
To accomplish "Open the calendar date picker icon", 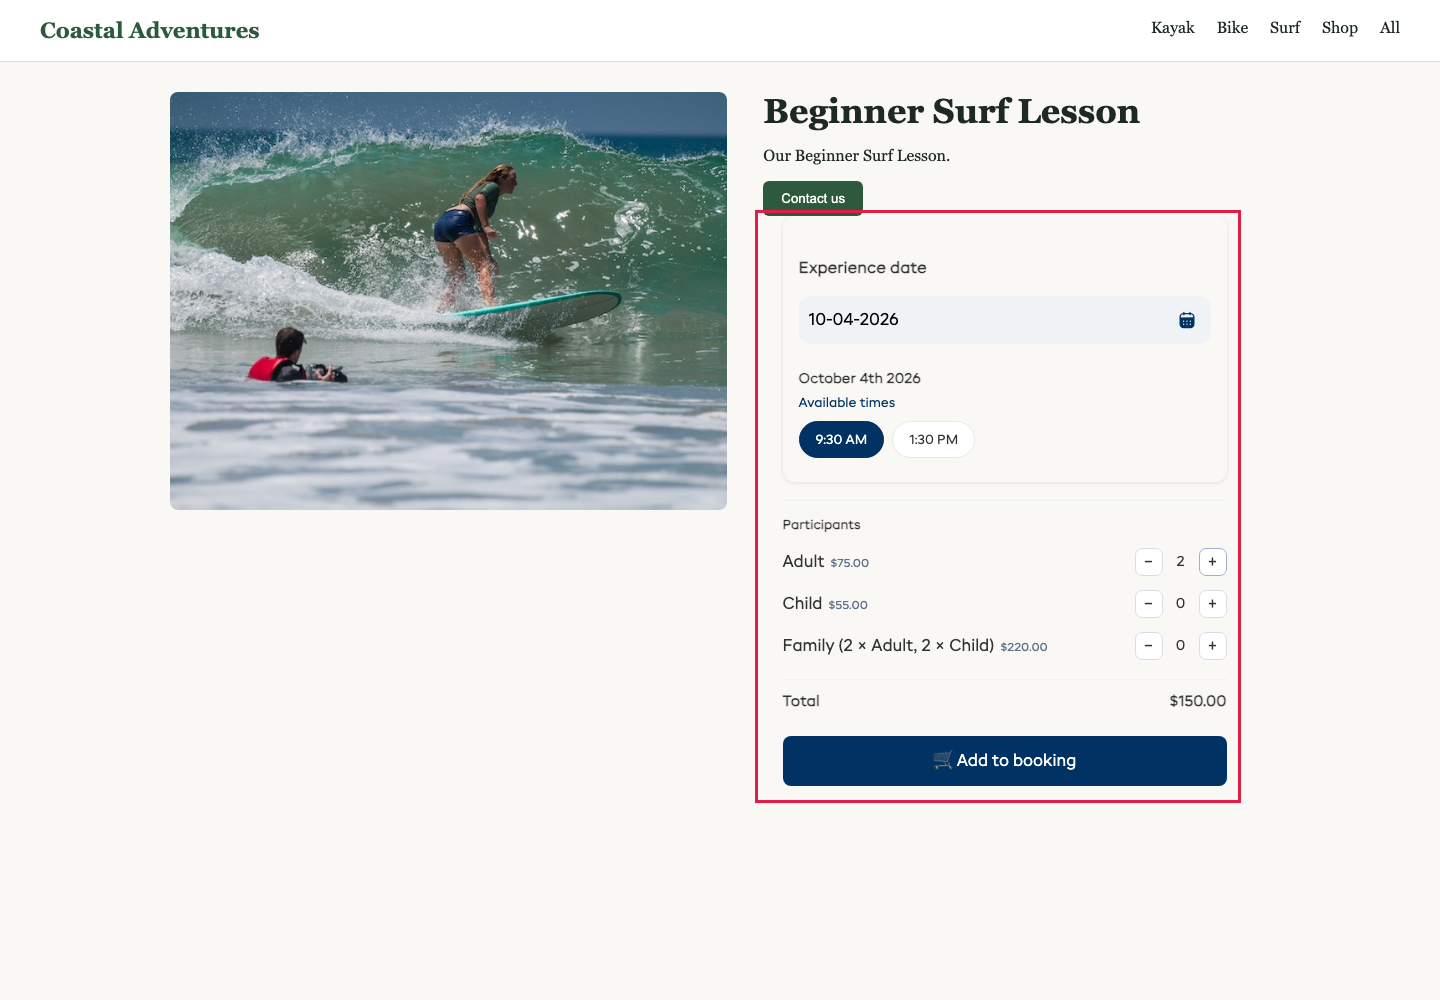I will tap(1187, 320).
